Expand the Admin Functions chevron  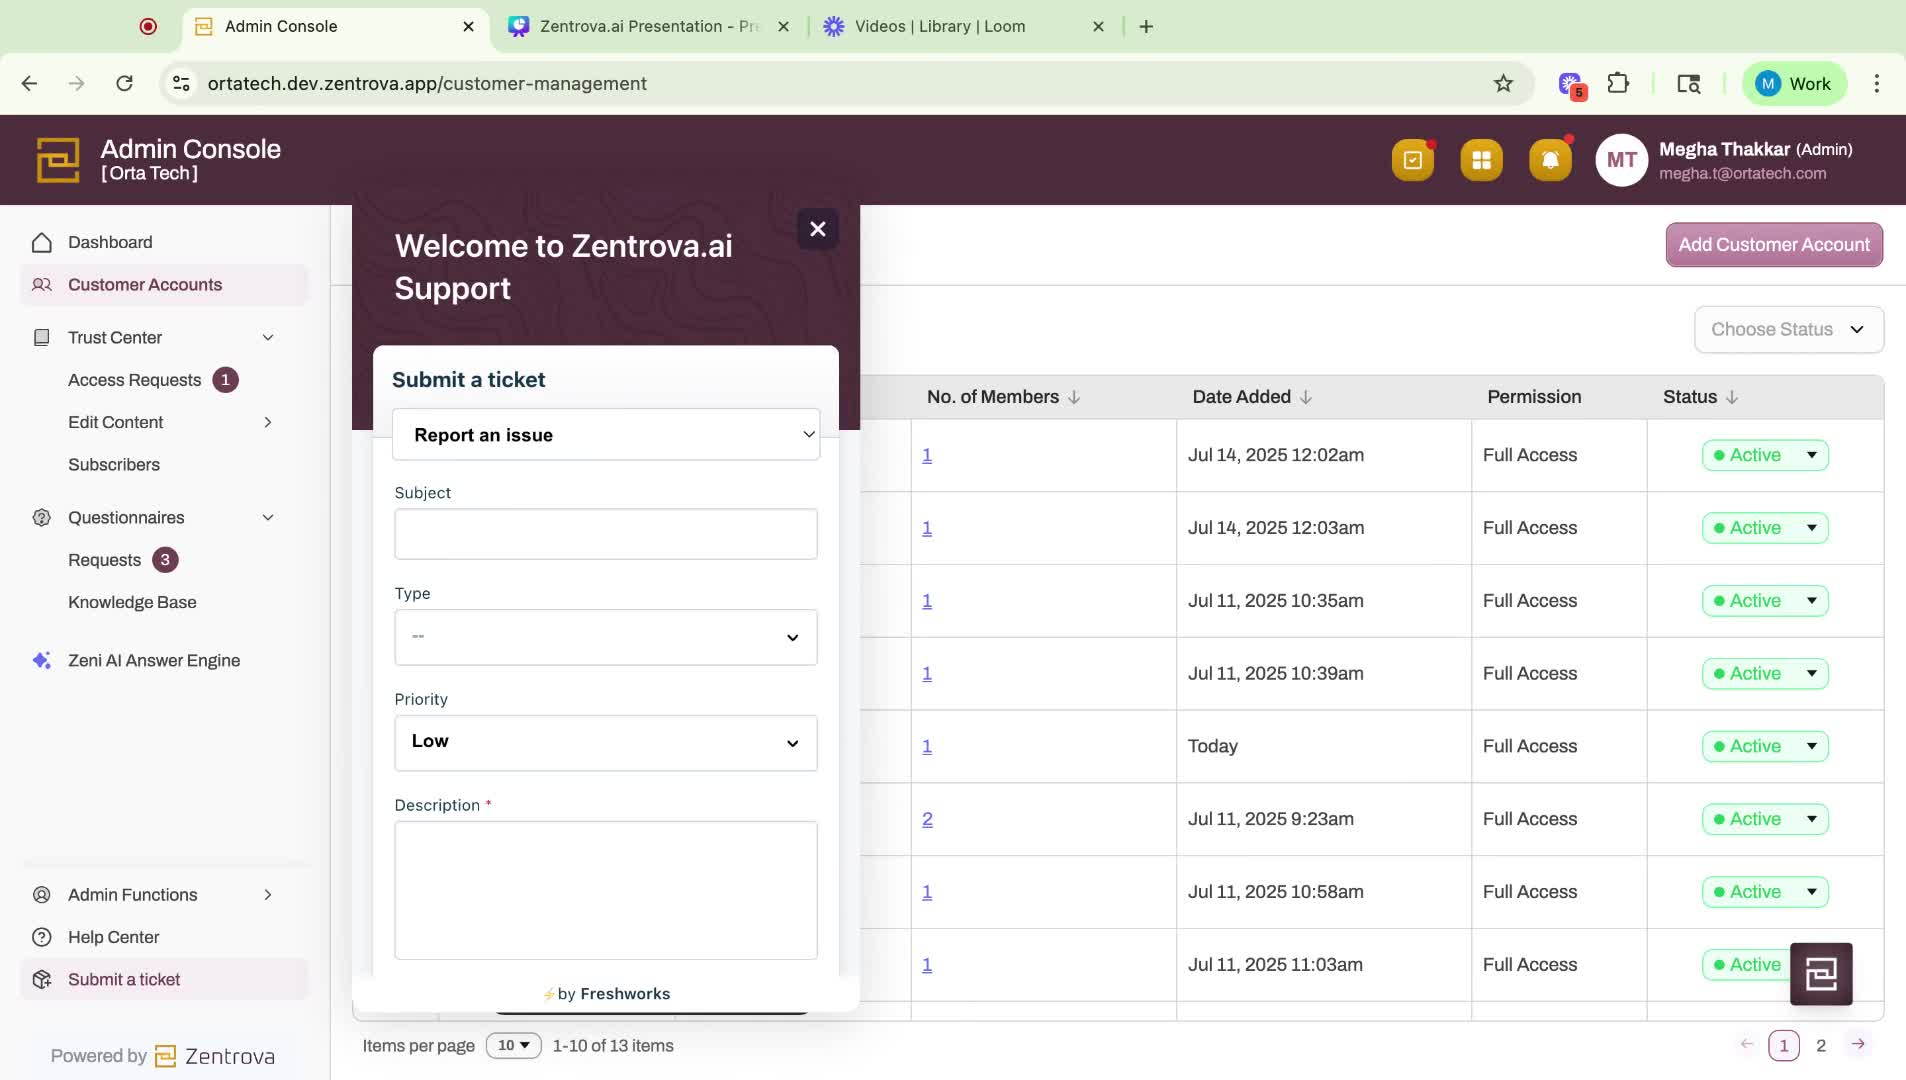[268, 895]
